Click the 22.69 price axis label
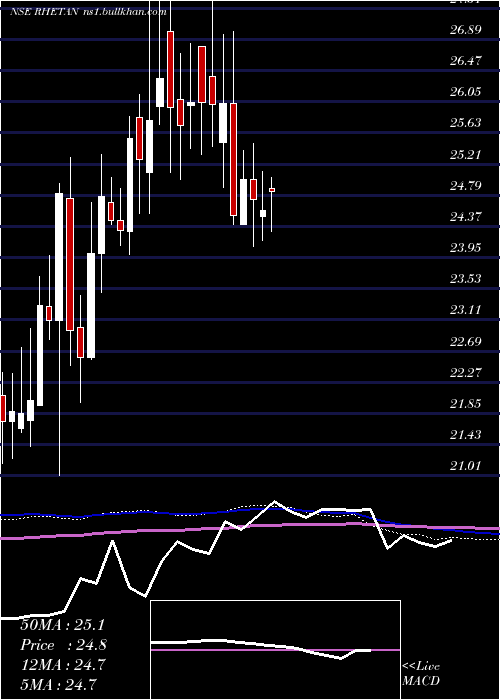The width and height of the screenshot is (500, 700). [x=466, y=341]
